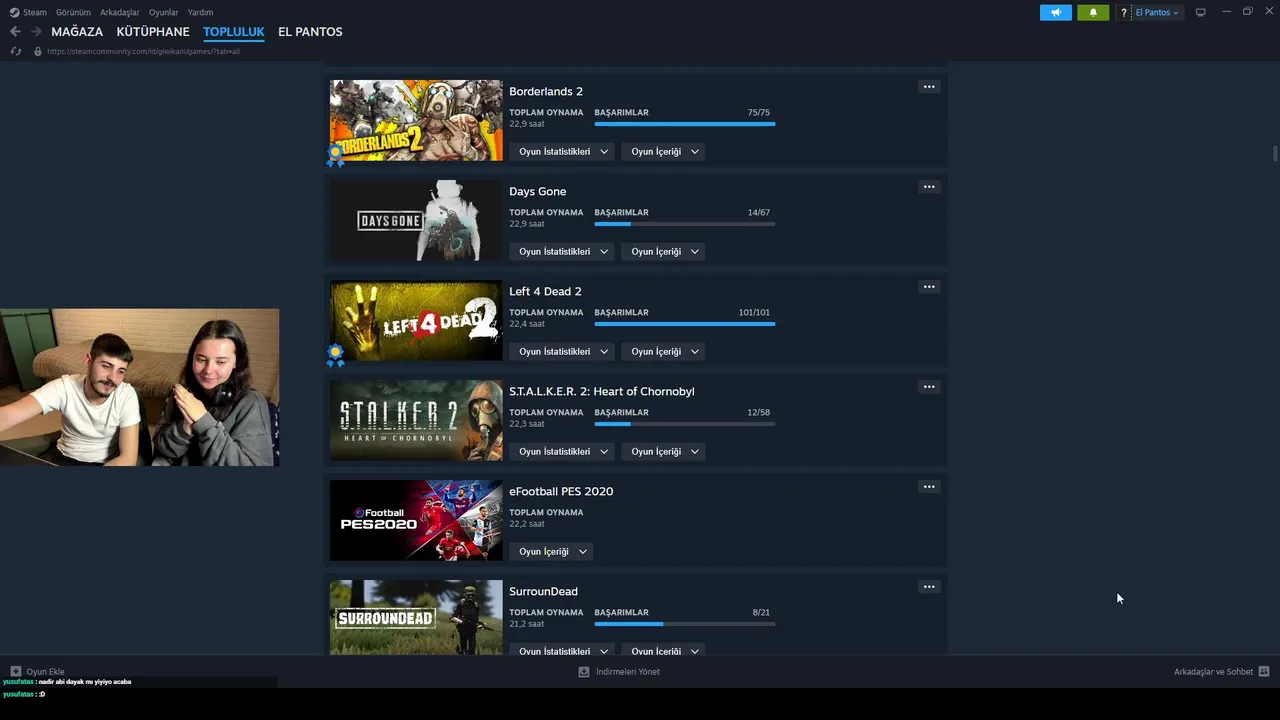Open the Left 4 Dead 2 title link
This screenshot has width=1280, height=720.
[x=545, y=291]
